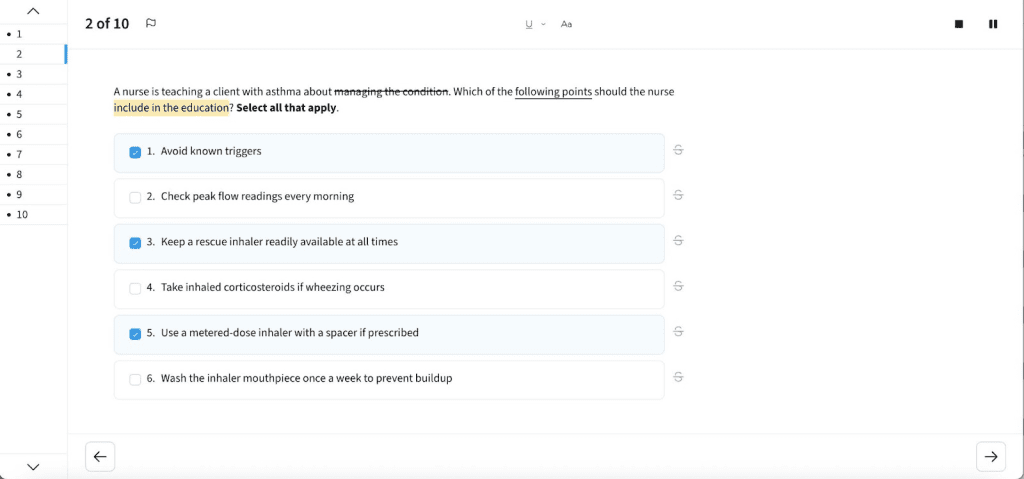Strike out the wash inhaler mouthpiece option

tap(678, 377)
